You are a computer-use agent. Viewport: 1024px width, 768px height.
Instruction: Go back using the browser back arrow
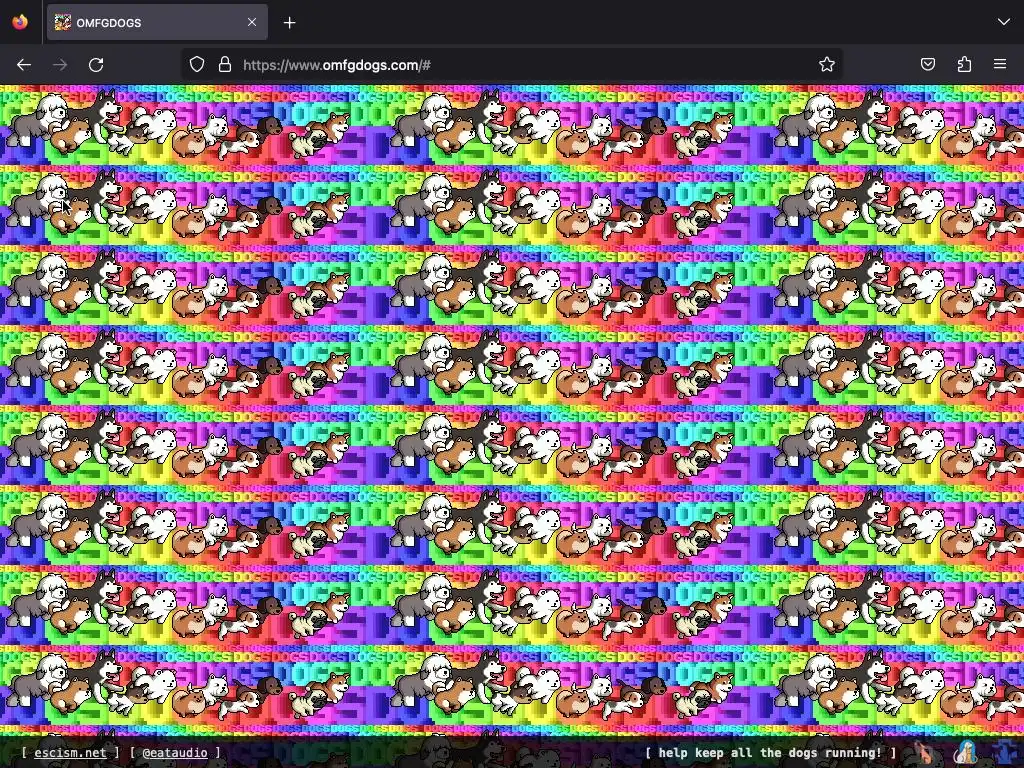point(24,65)
